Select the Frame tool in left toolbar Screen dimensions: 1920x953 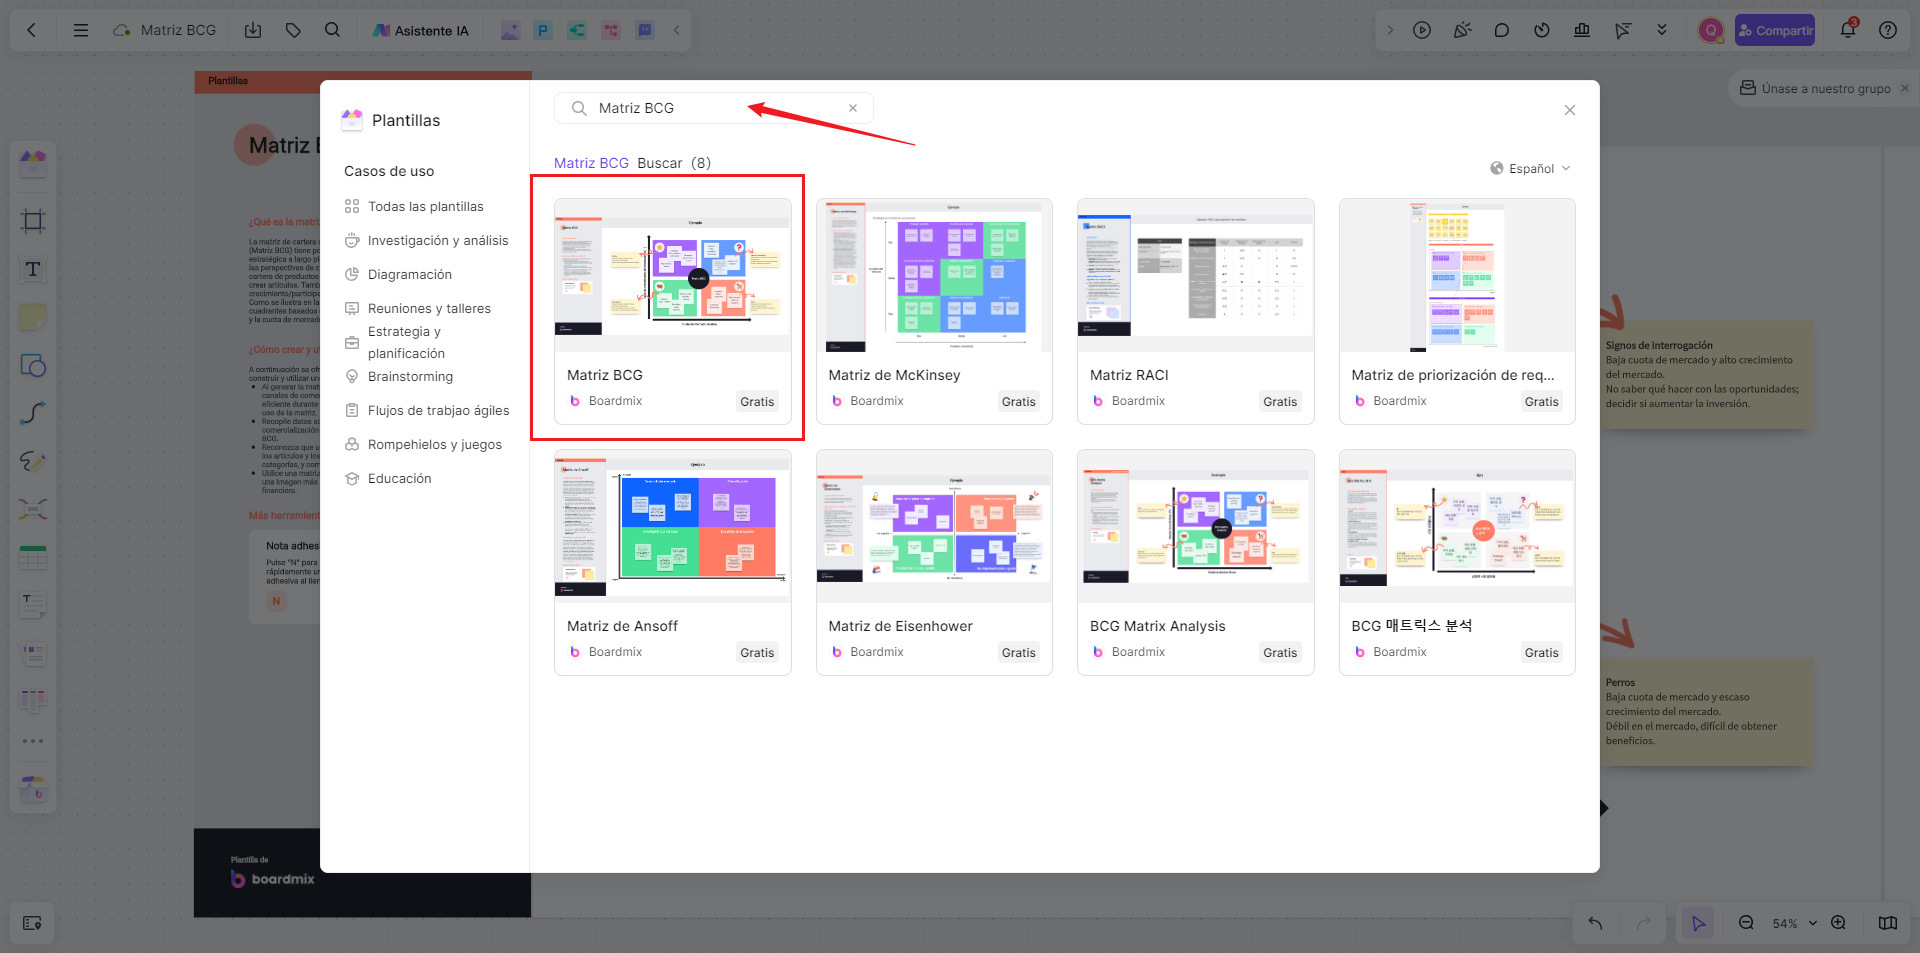pos(33,221)
